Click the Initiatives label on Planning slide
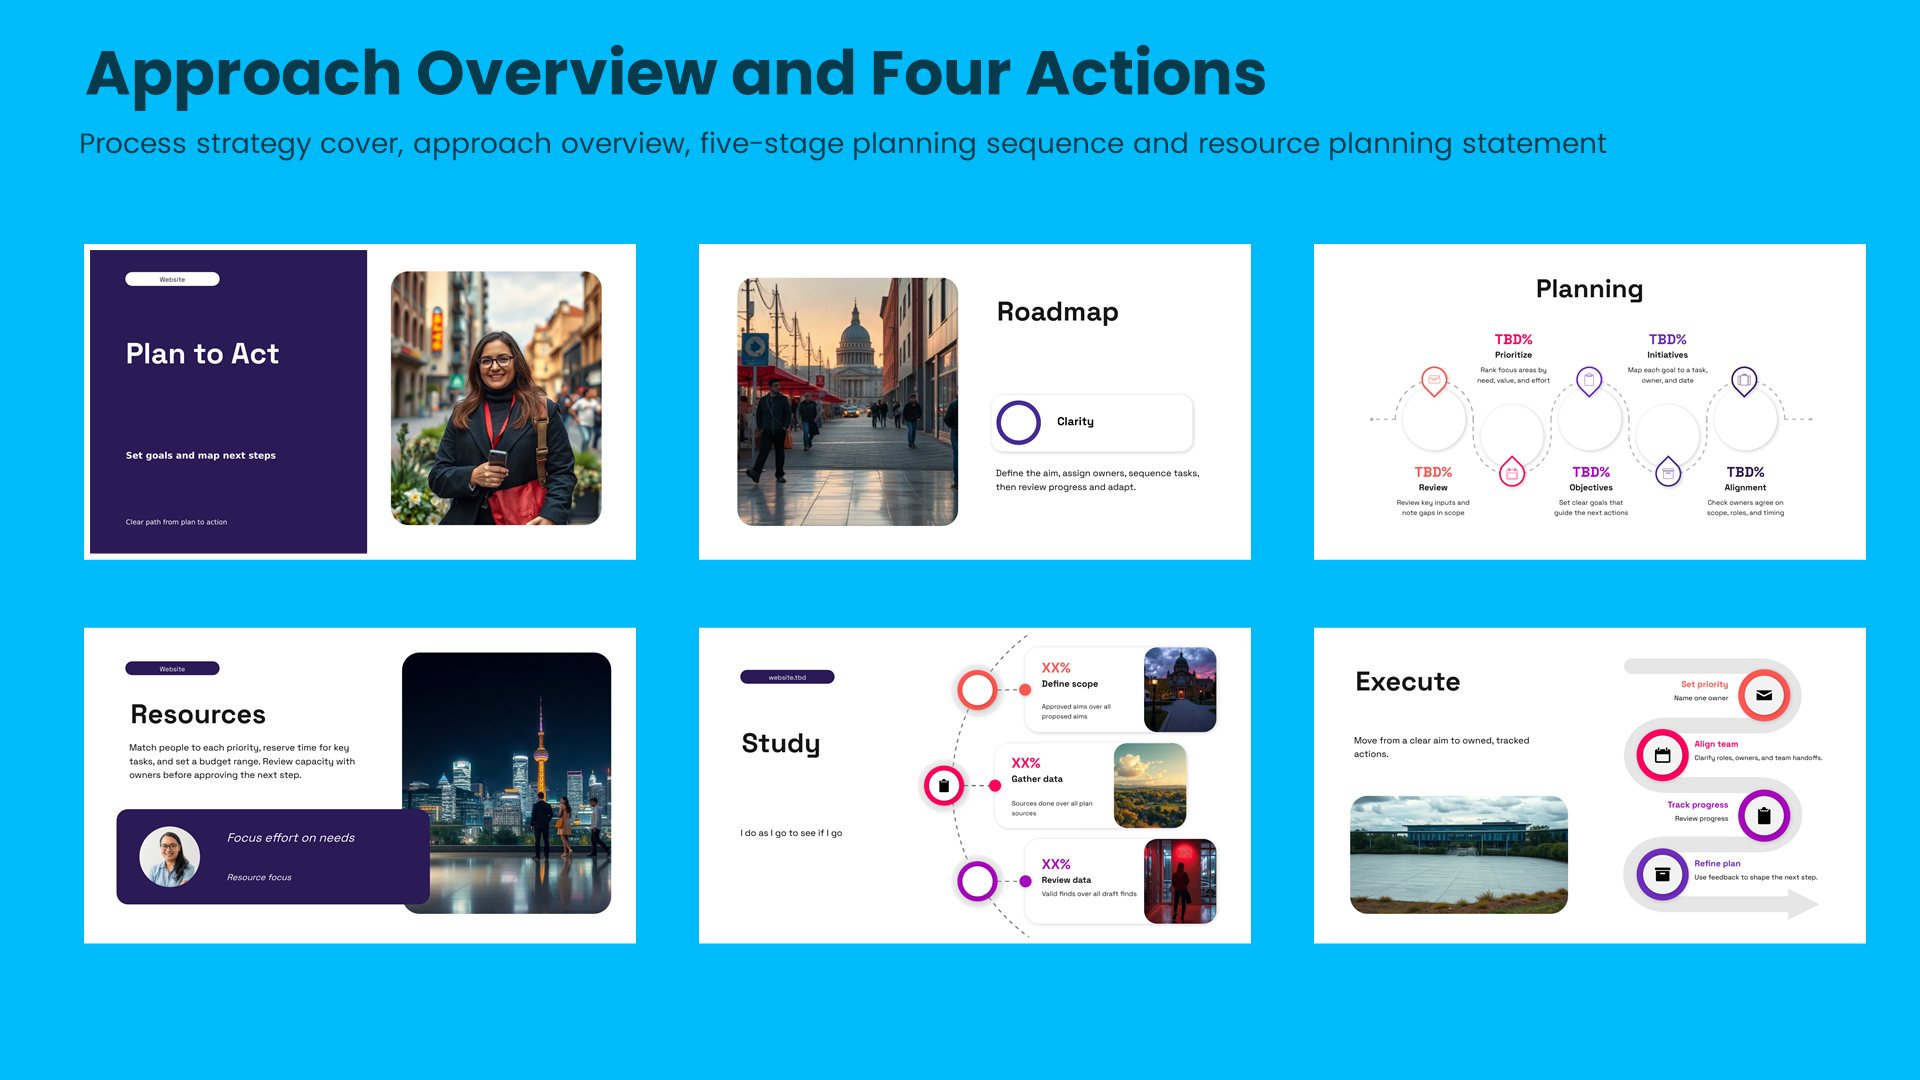 coord(1667,355)
